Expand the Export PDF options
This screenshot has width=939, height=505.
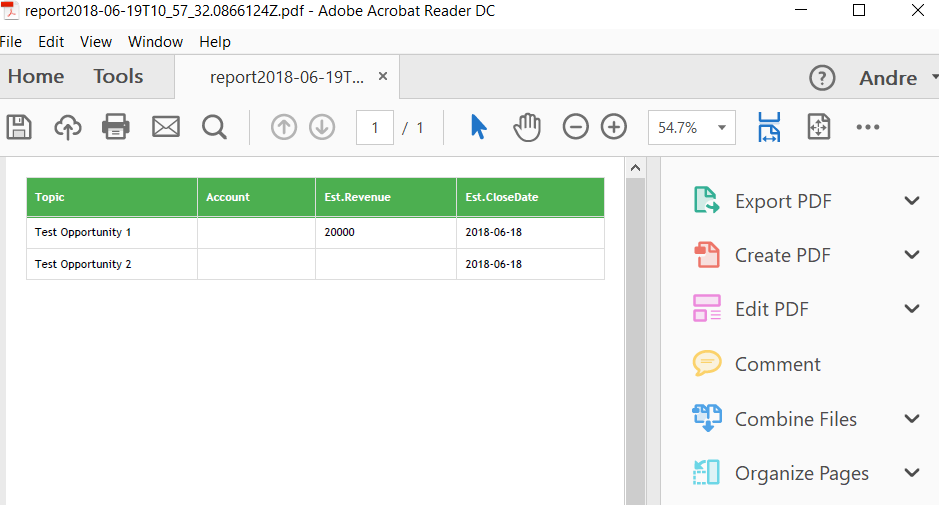[911, 201]
